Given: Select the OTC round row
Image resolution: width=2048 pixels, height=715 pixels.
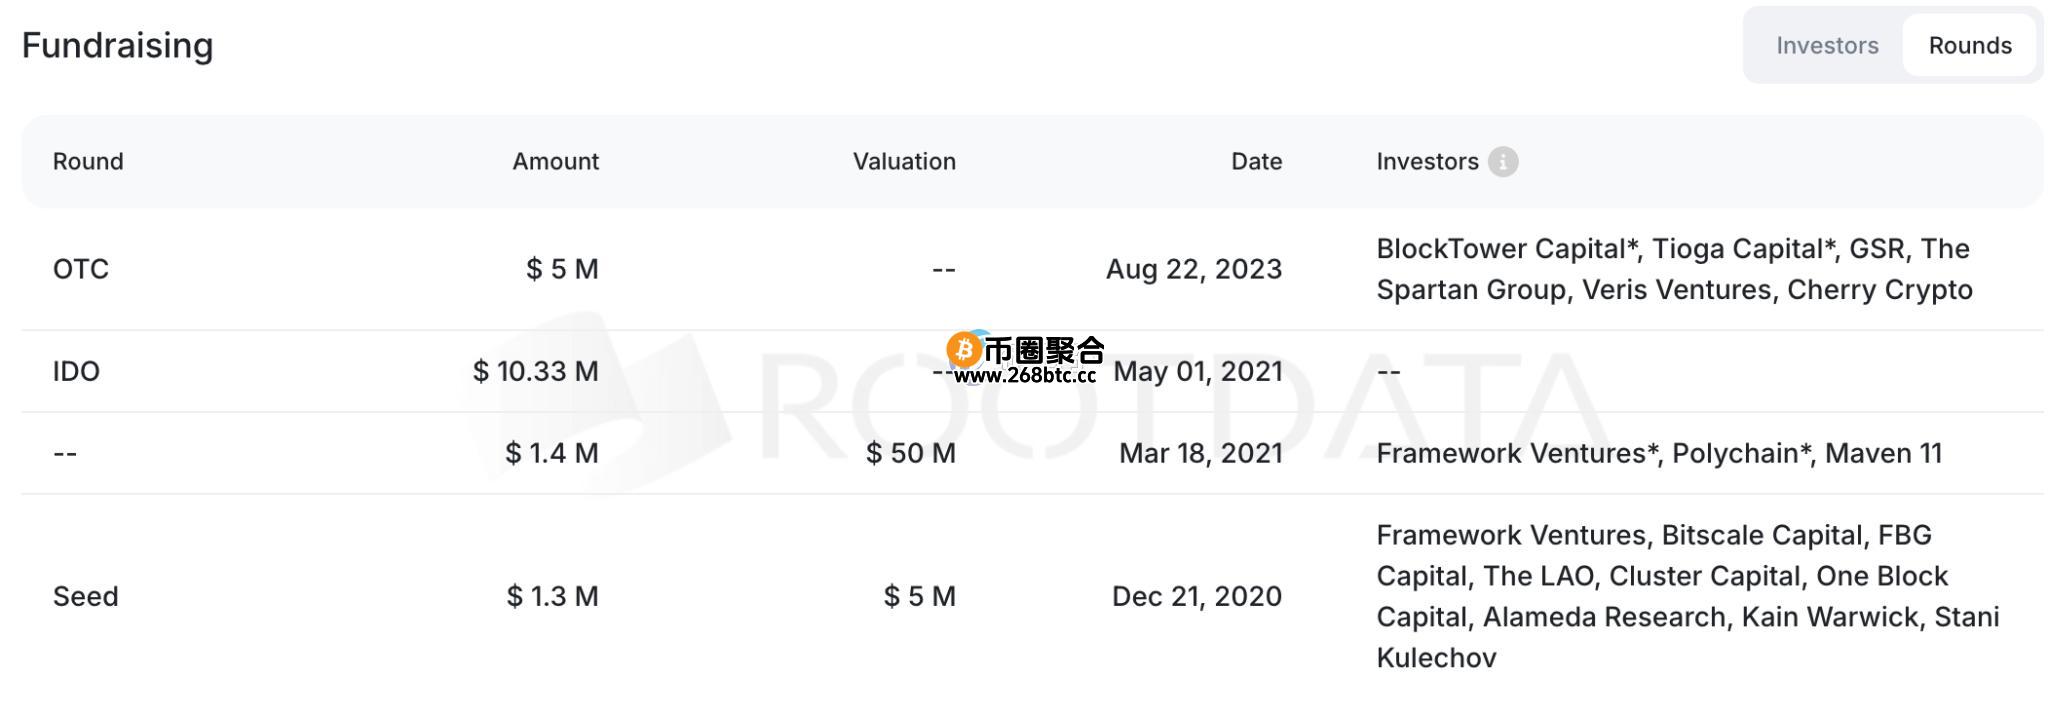Looking at the screenshot, I should click(1032, 269).
